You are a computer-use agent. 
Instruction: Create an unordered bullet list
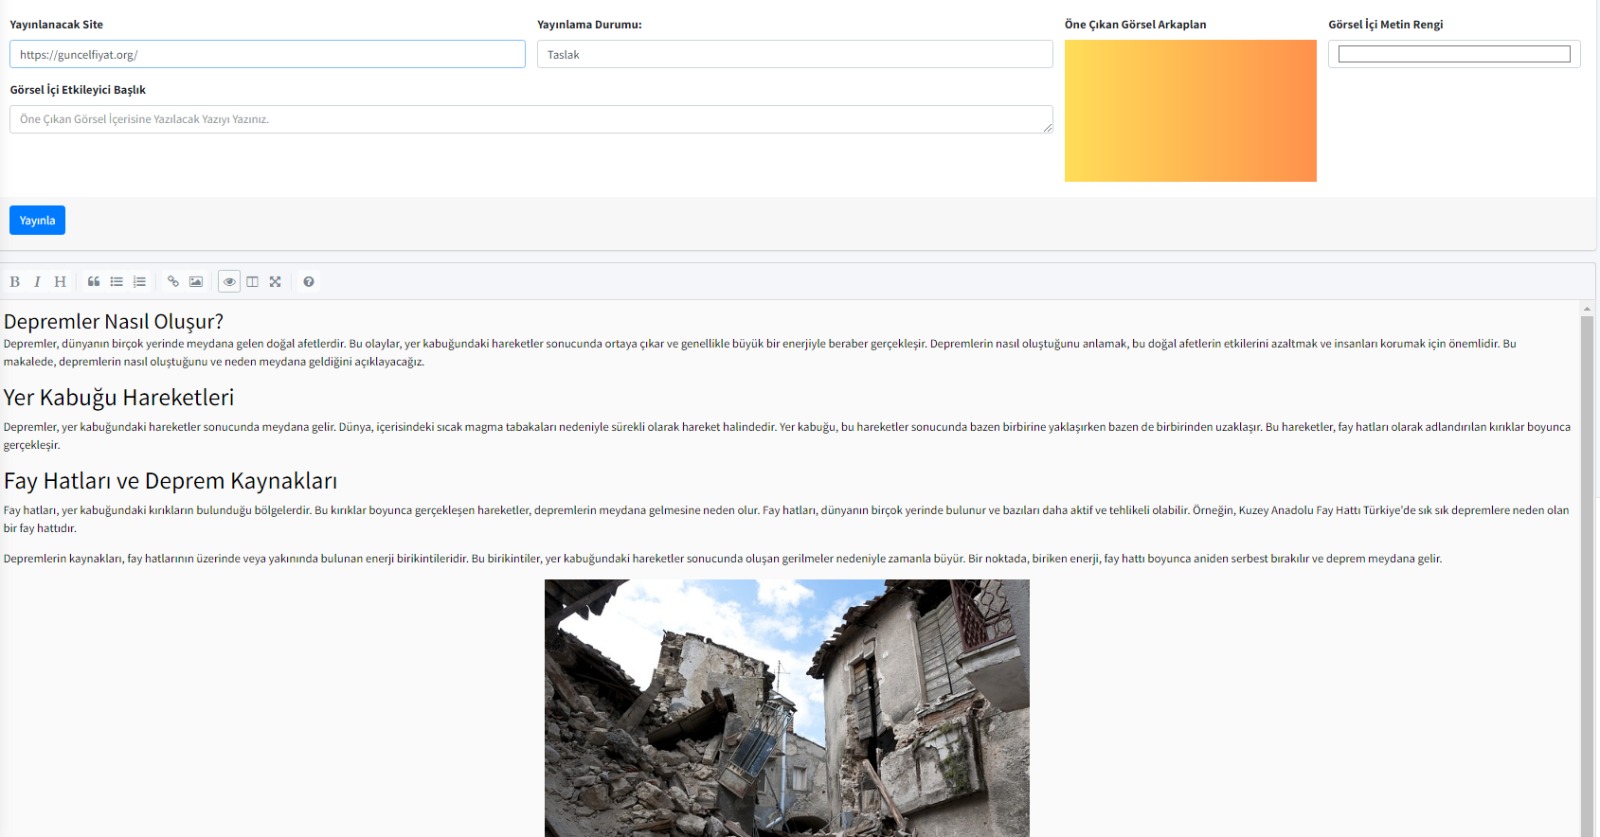click(117, 282)
